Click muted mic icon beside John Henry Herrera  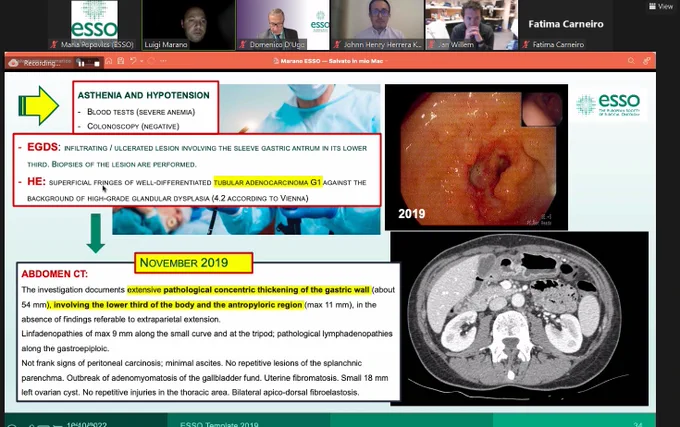pyautogui.click(x=337, y=44)
